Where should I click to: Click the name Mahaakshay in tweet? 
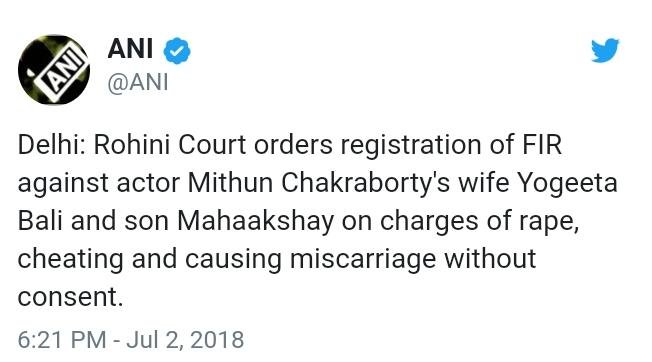[256, 222]
